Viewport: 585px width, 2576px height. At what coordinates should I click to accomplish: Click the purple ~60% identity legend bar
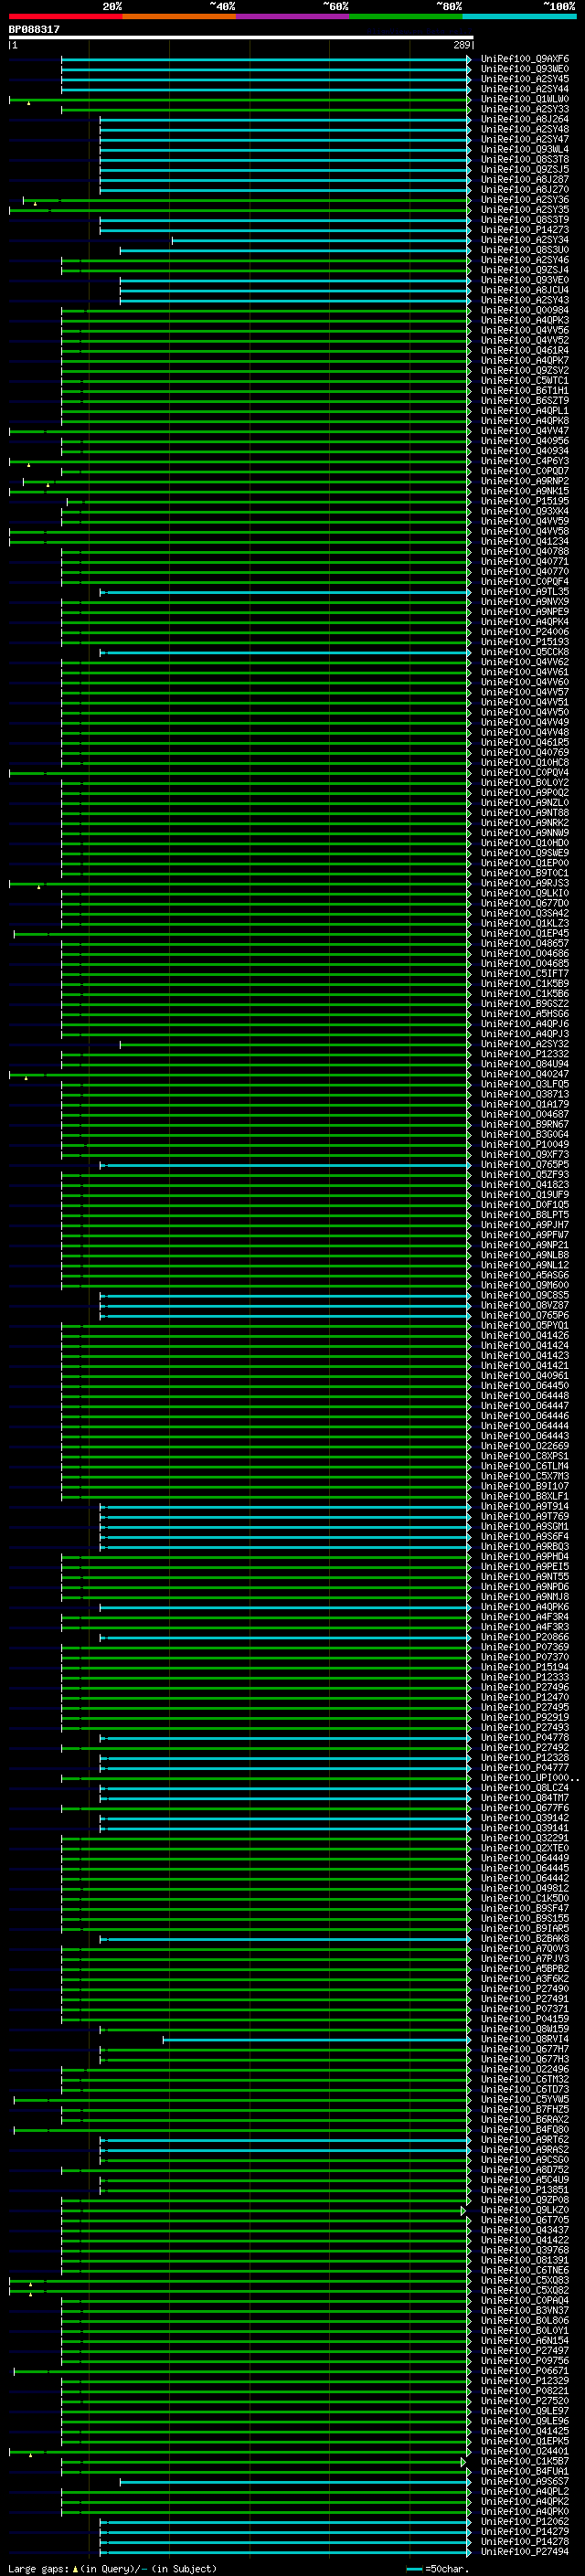pos(292,16)
